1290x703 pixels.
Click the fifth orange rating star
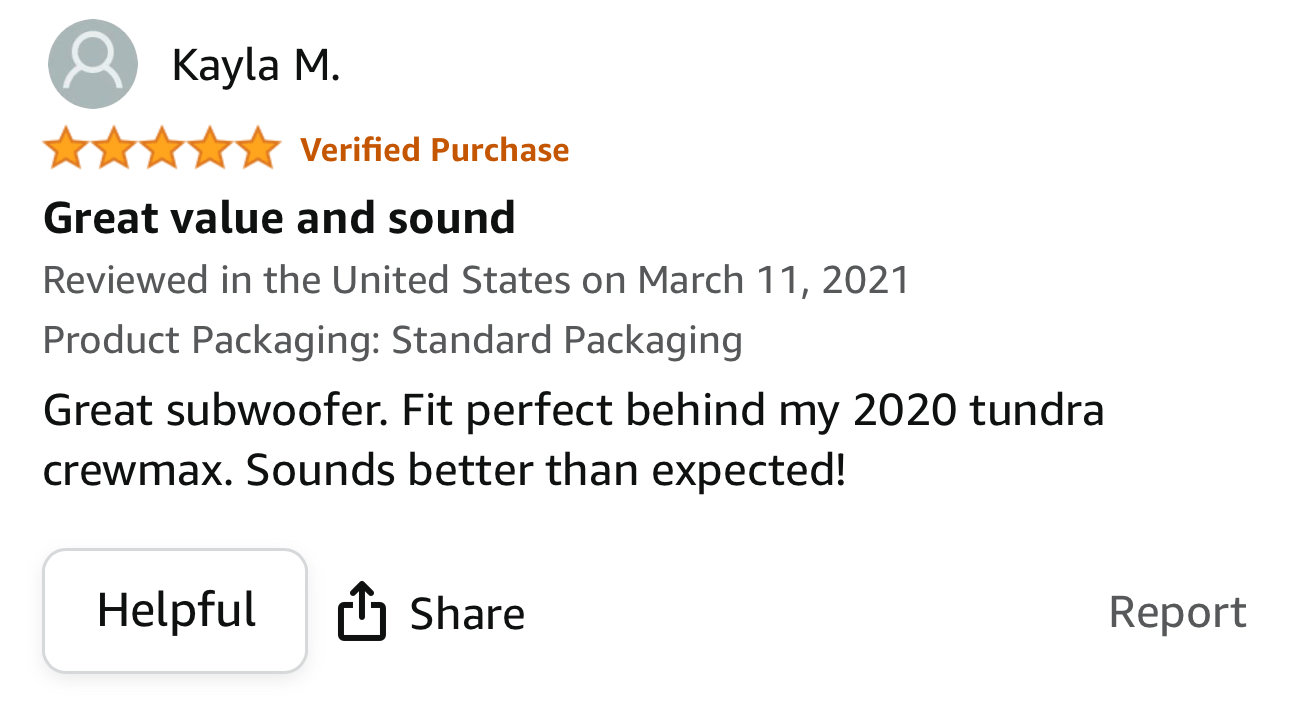click(x=259, y=149)
